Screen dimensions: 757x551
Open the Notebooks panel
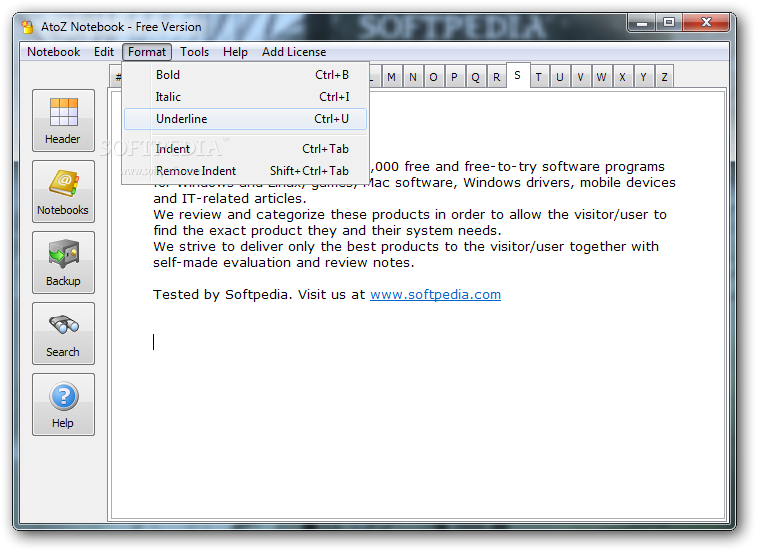[x=63, y=191]
